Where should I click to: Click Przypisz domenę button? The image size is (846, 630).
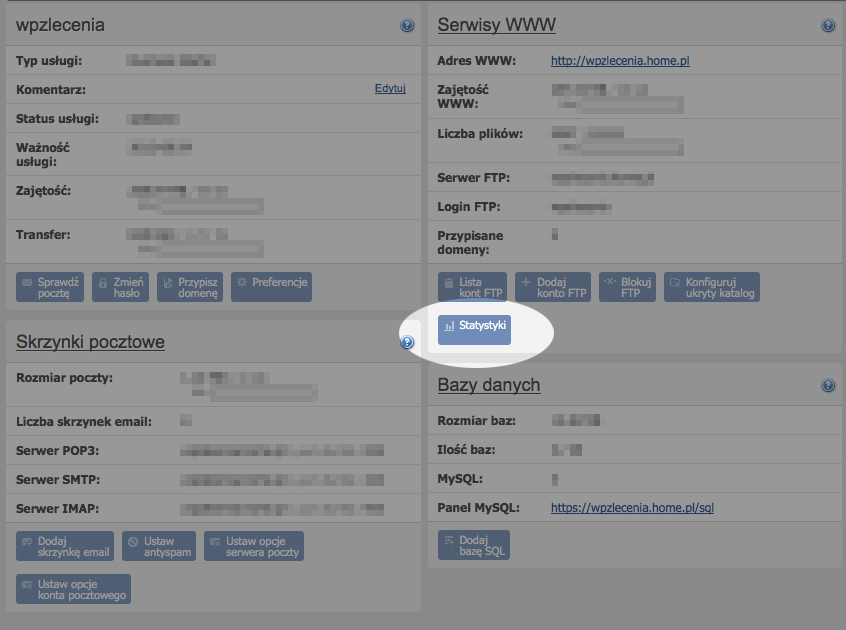tap(189, 288)
